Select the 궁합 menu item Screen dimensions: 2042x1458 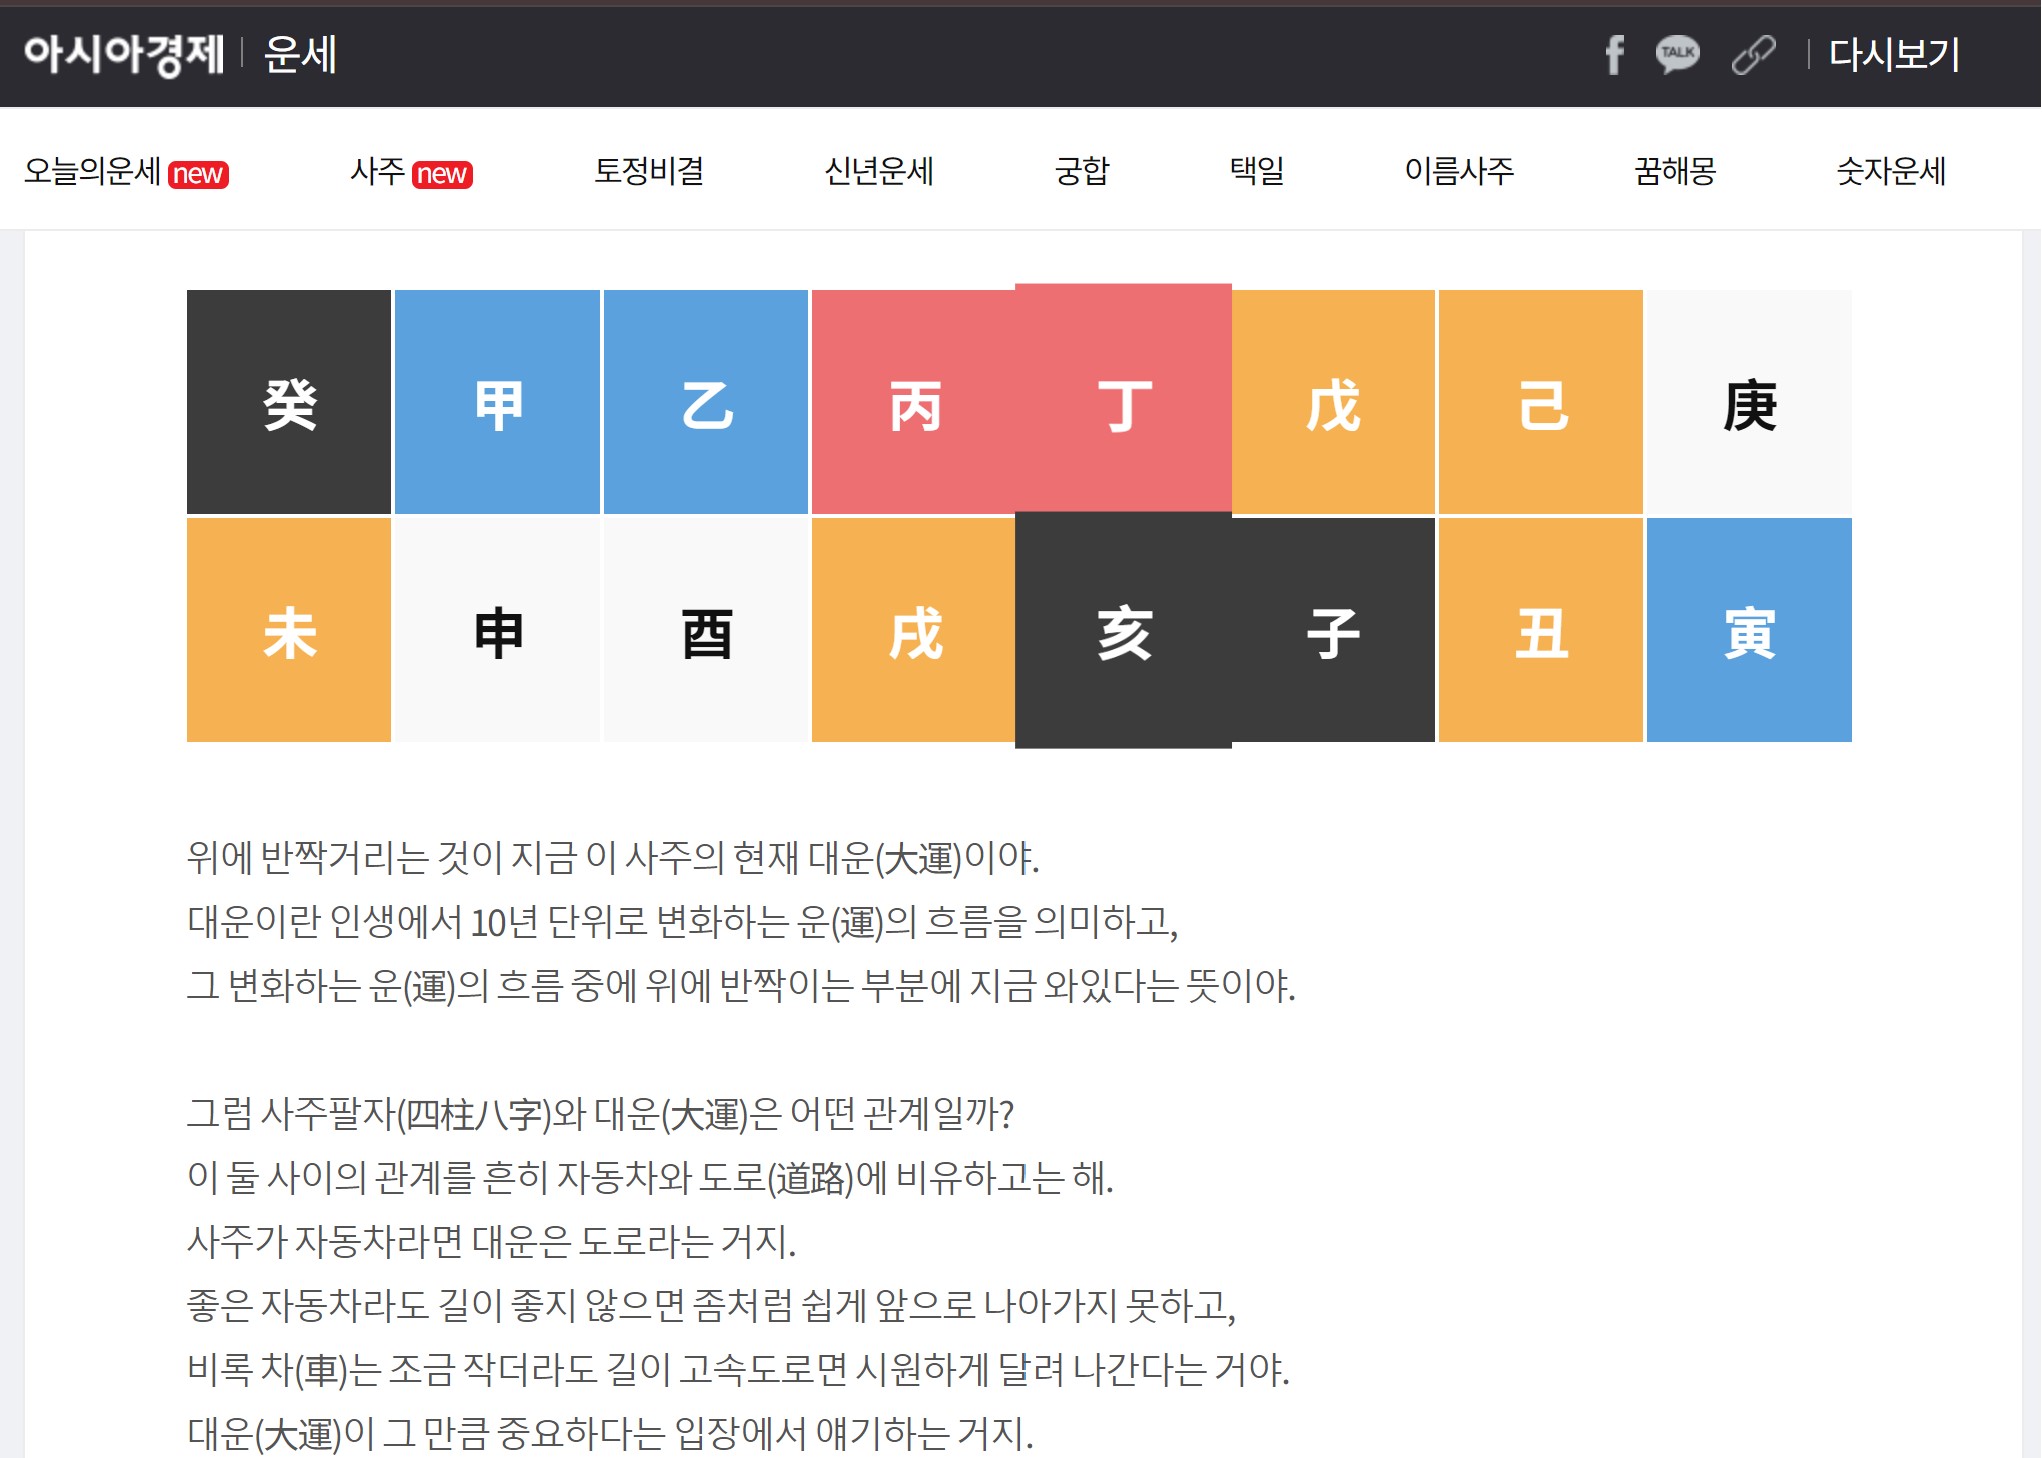[1082, 171]
